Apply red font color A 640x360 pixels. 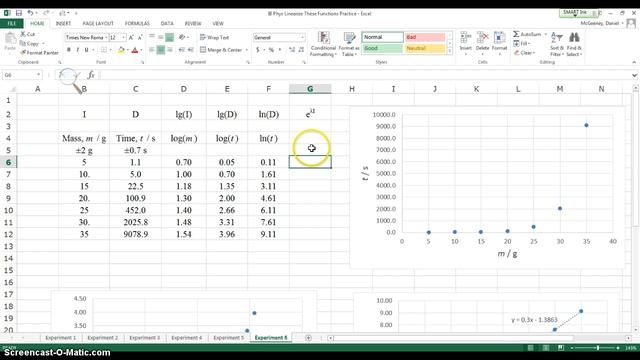135,50
